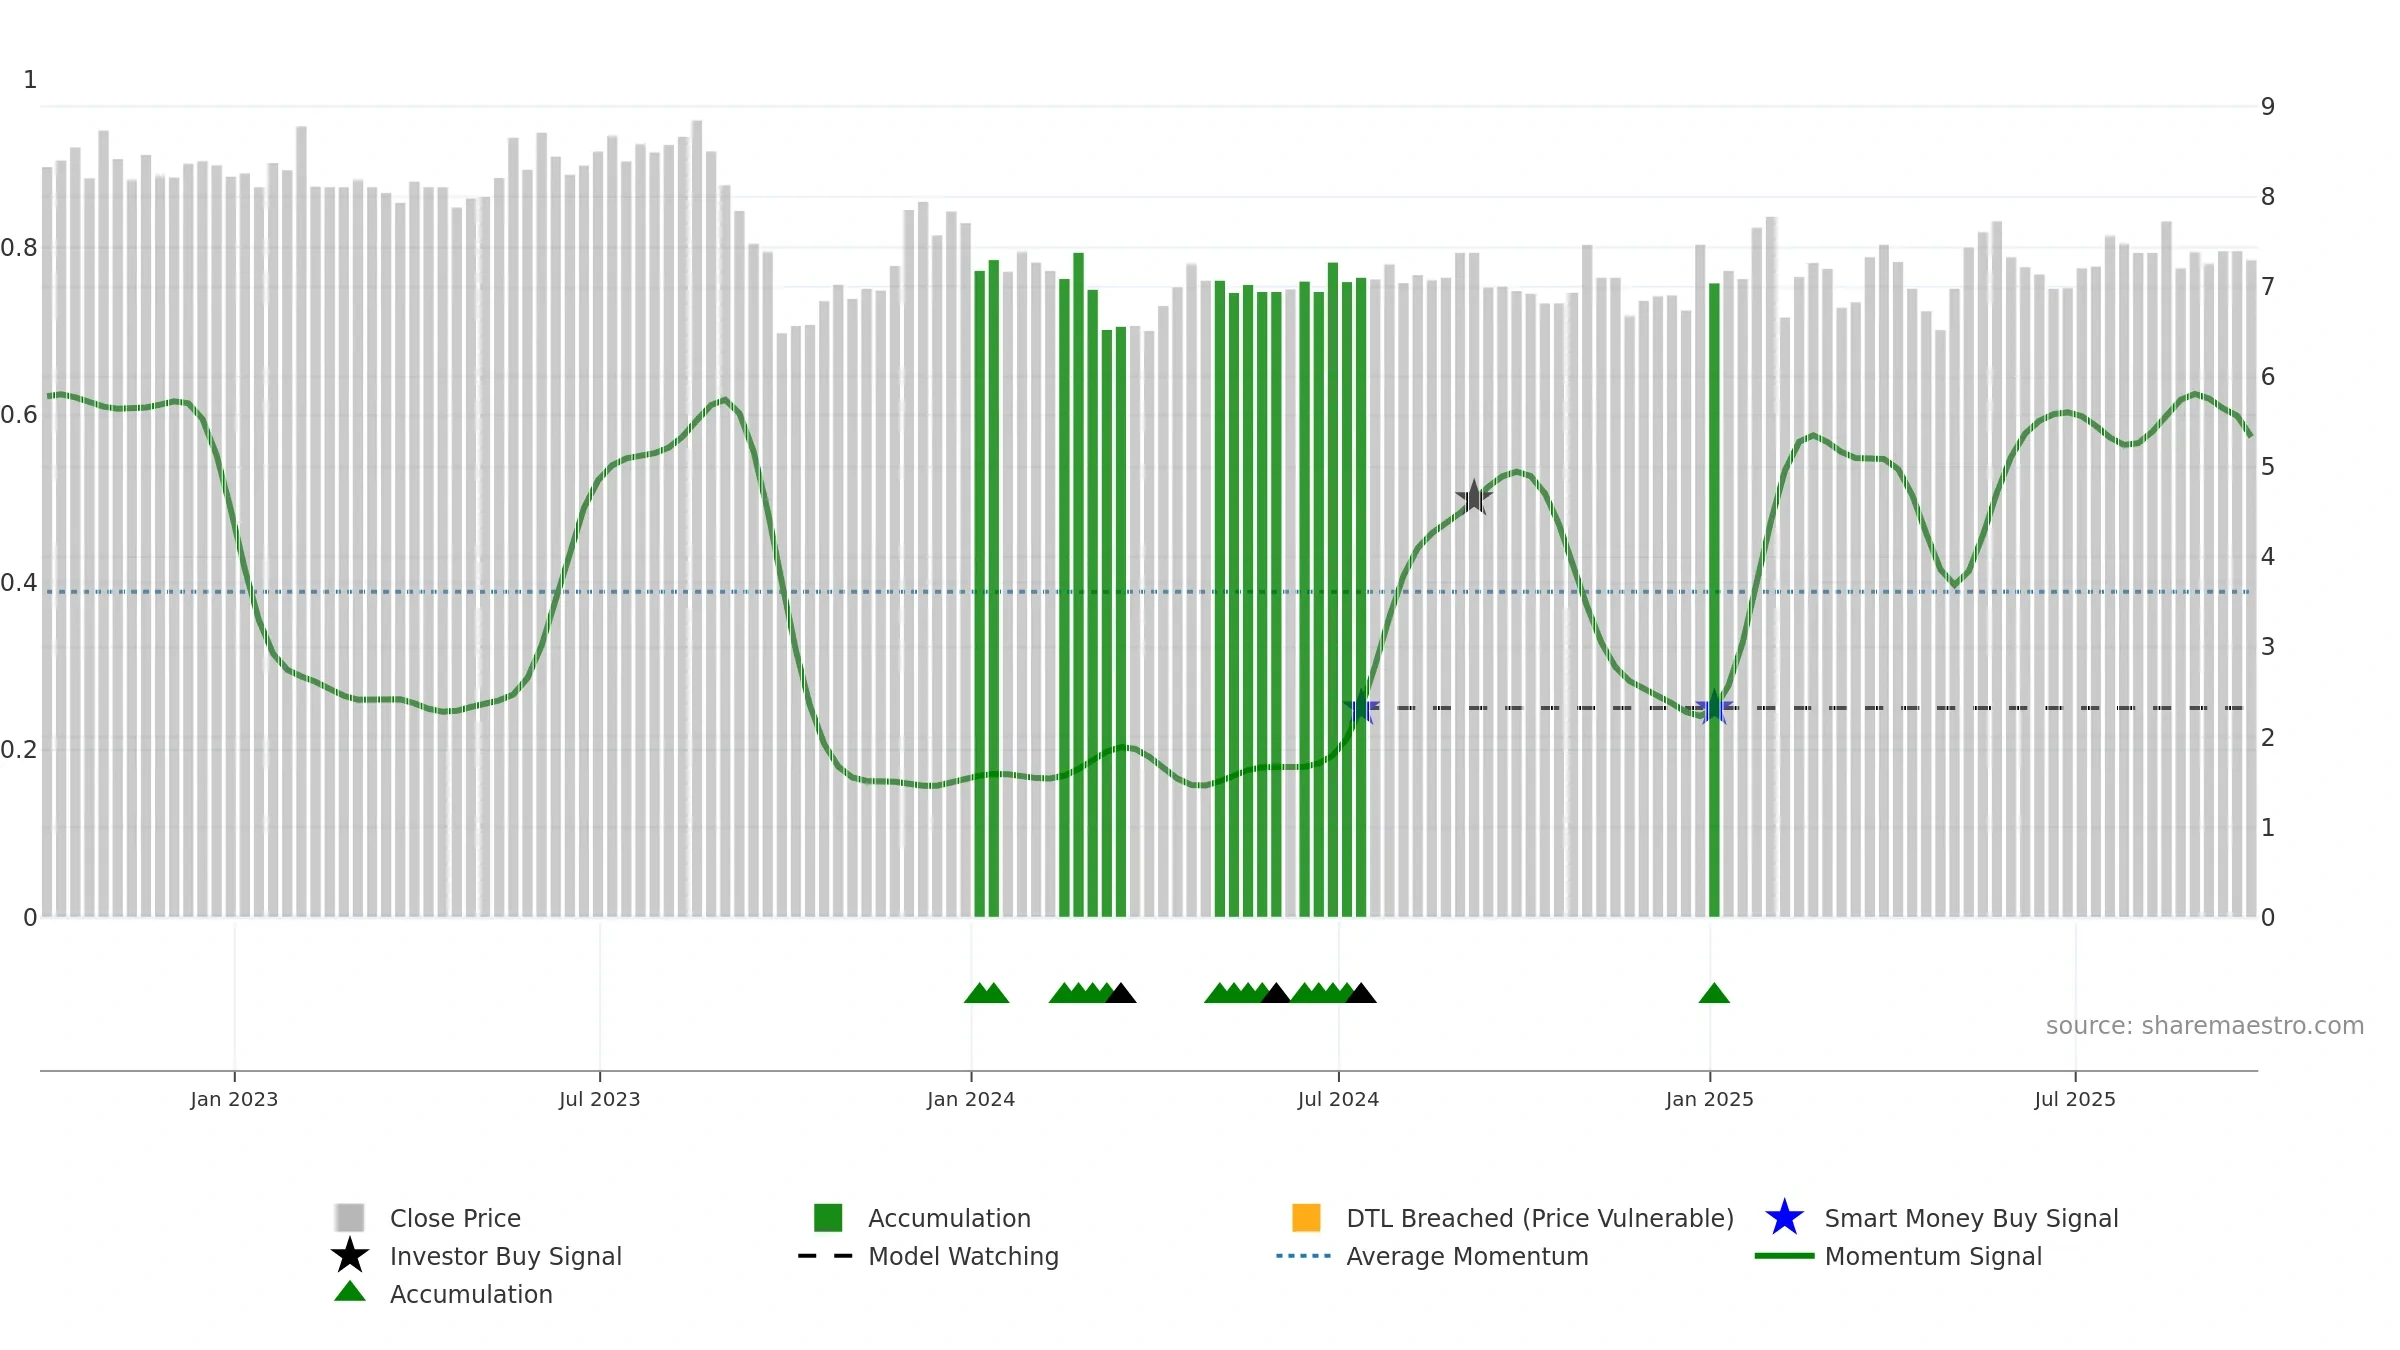This screenshot has height=1350, width=2400.
Task: Click the blue star marker near Jul 2024
Action: [x=1361, y=708]
